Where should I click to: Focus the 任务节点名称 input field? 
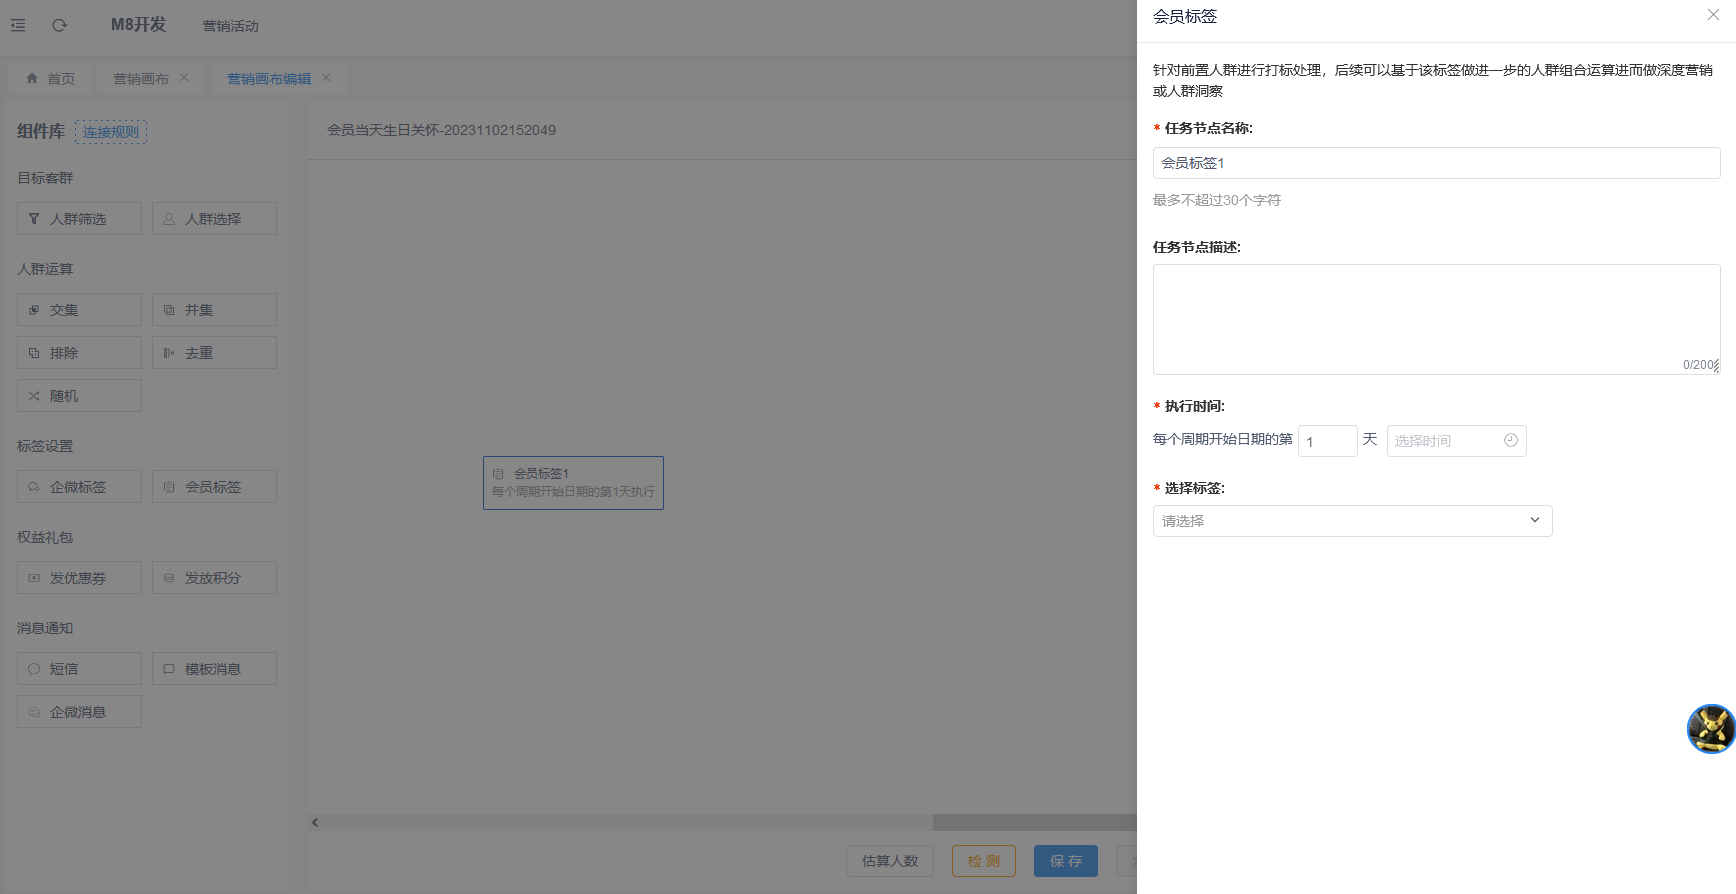(1436, 163)
